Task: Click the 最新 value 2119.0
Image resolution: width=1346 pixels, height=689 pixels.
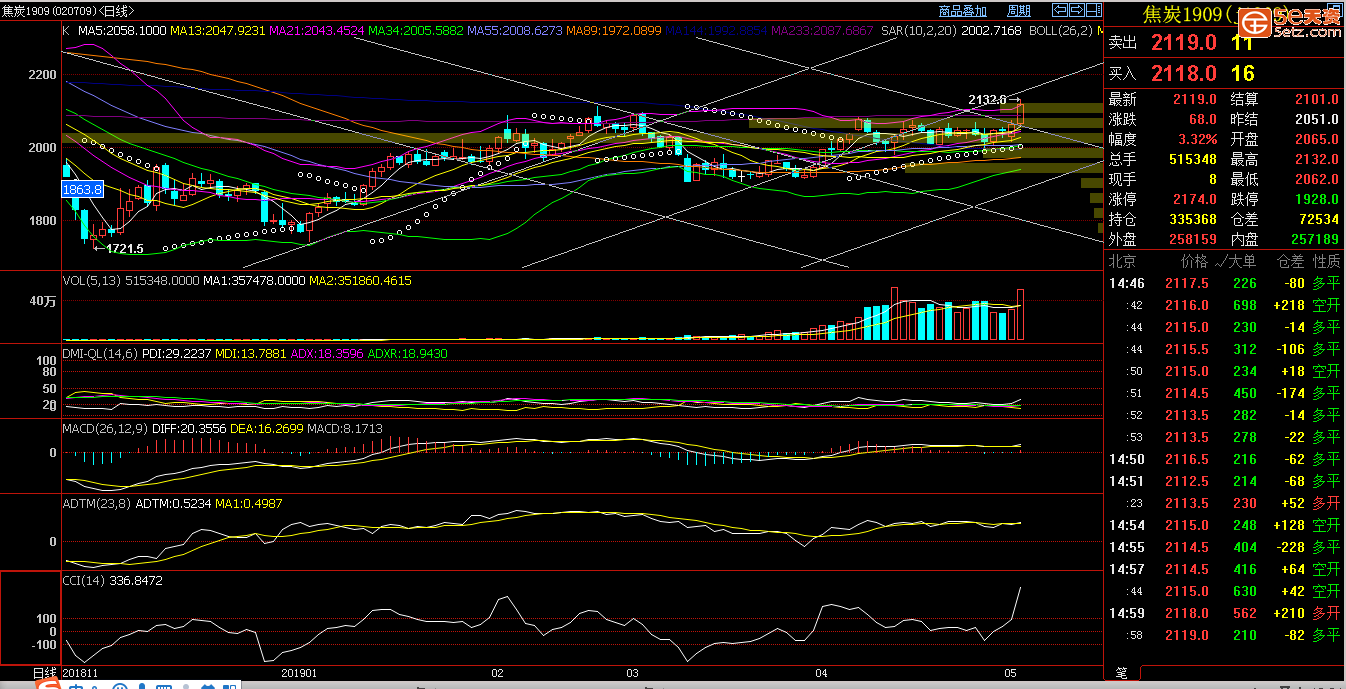Action: pos(1194,99)
